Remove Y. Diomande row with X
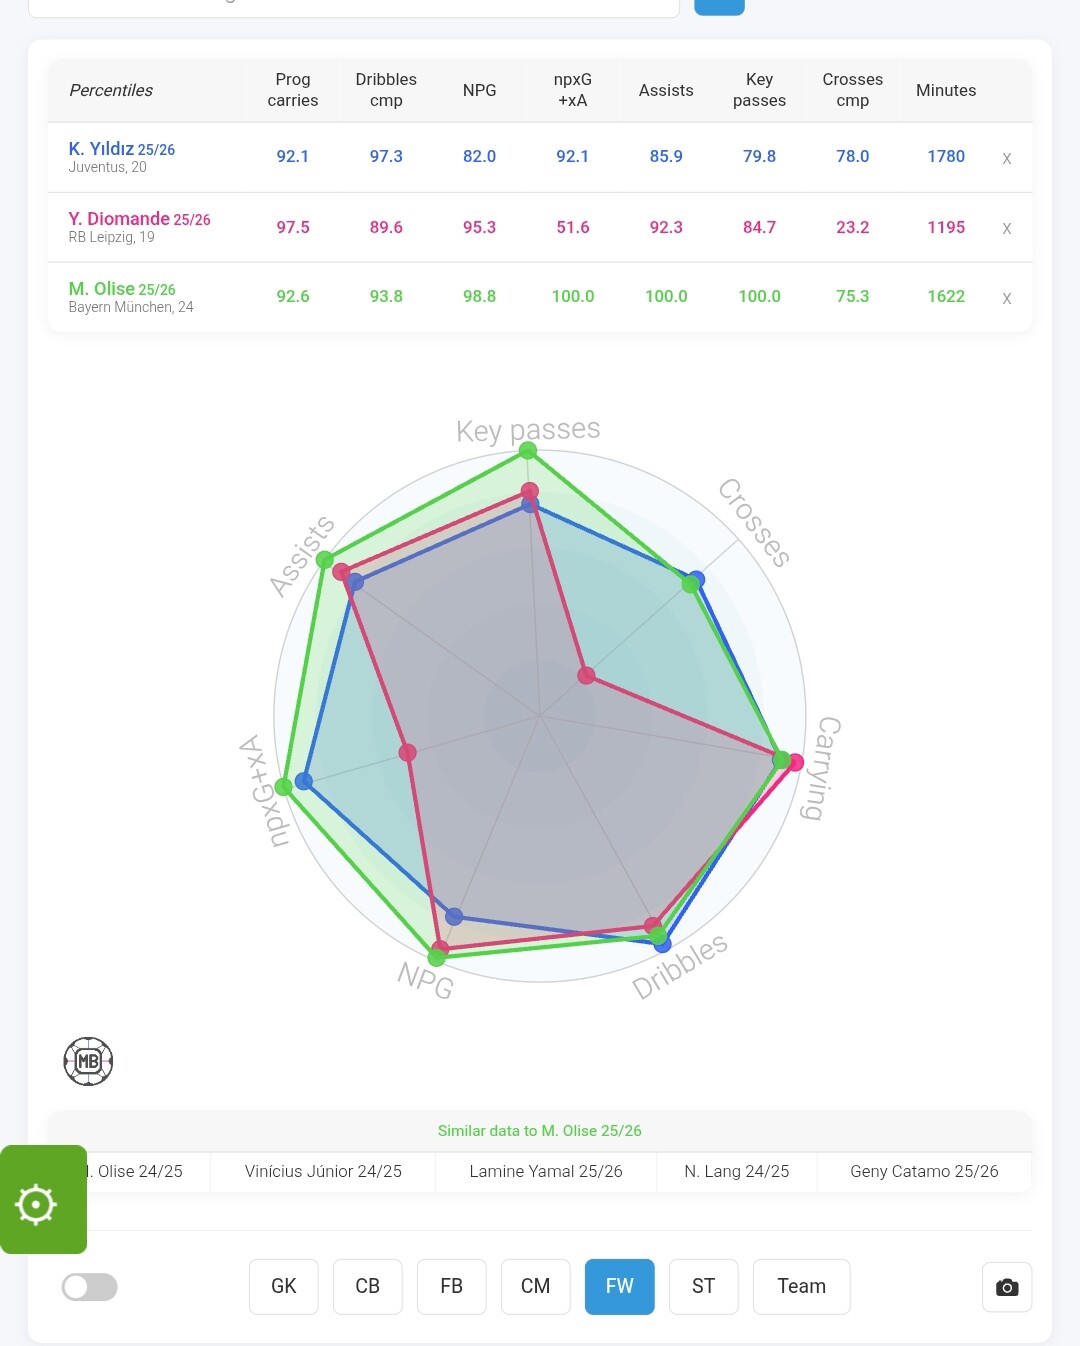This screenshot has width=1080, height=1346. 1007,228
